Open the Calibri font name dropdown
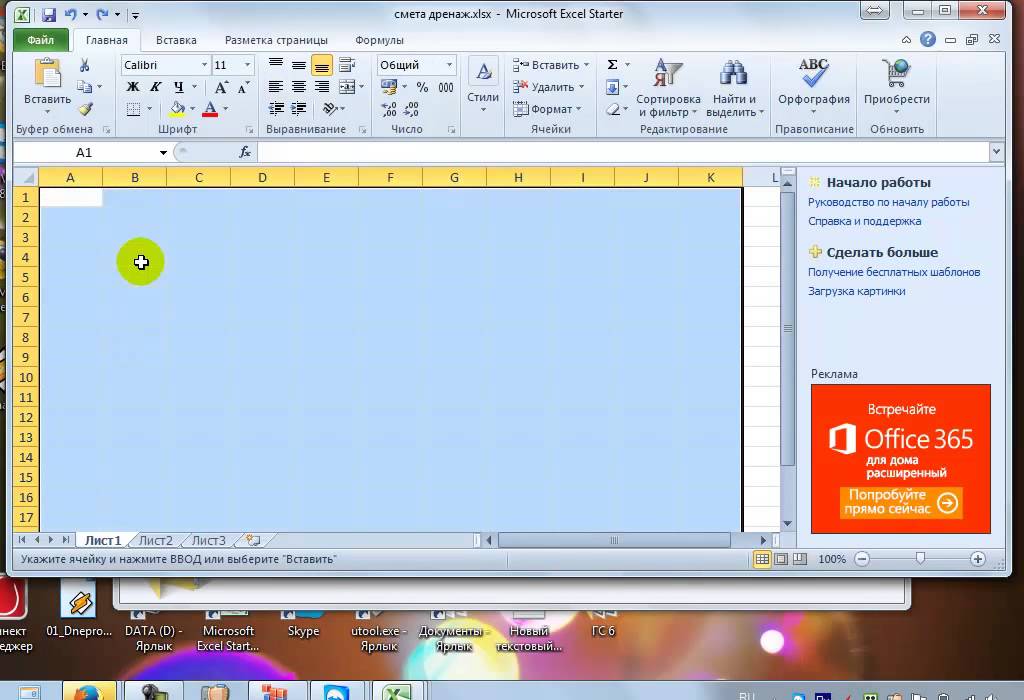 click(204, 65)
